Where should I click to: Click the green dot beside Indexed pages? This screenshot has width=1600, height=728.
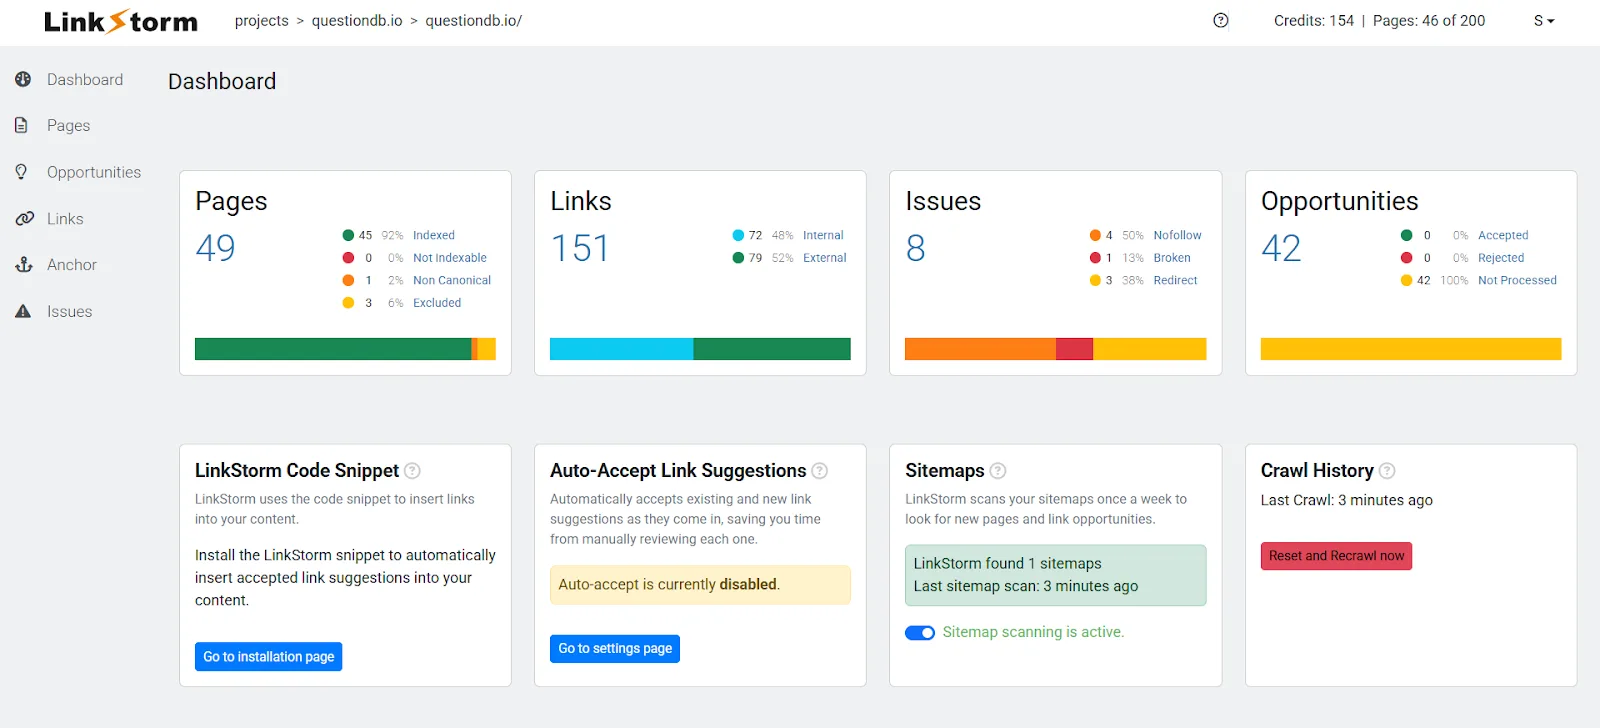click(x=348, y=235)
